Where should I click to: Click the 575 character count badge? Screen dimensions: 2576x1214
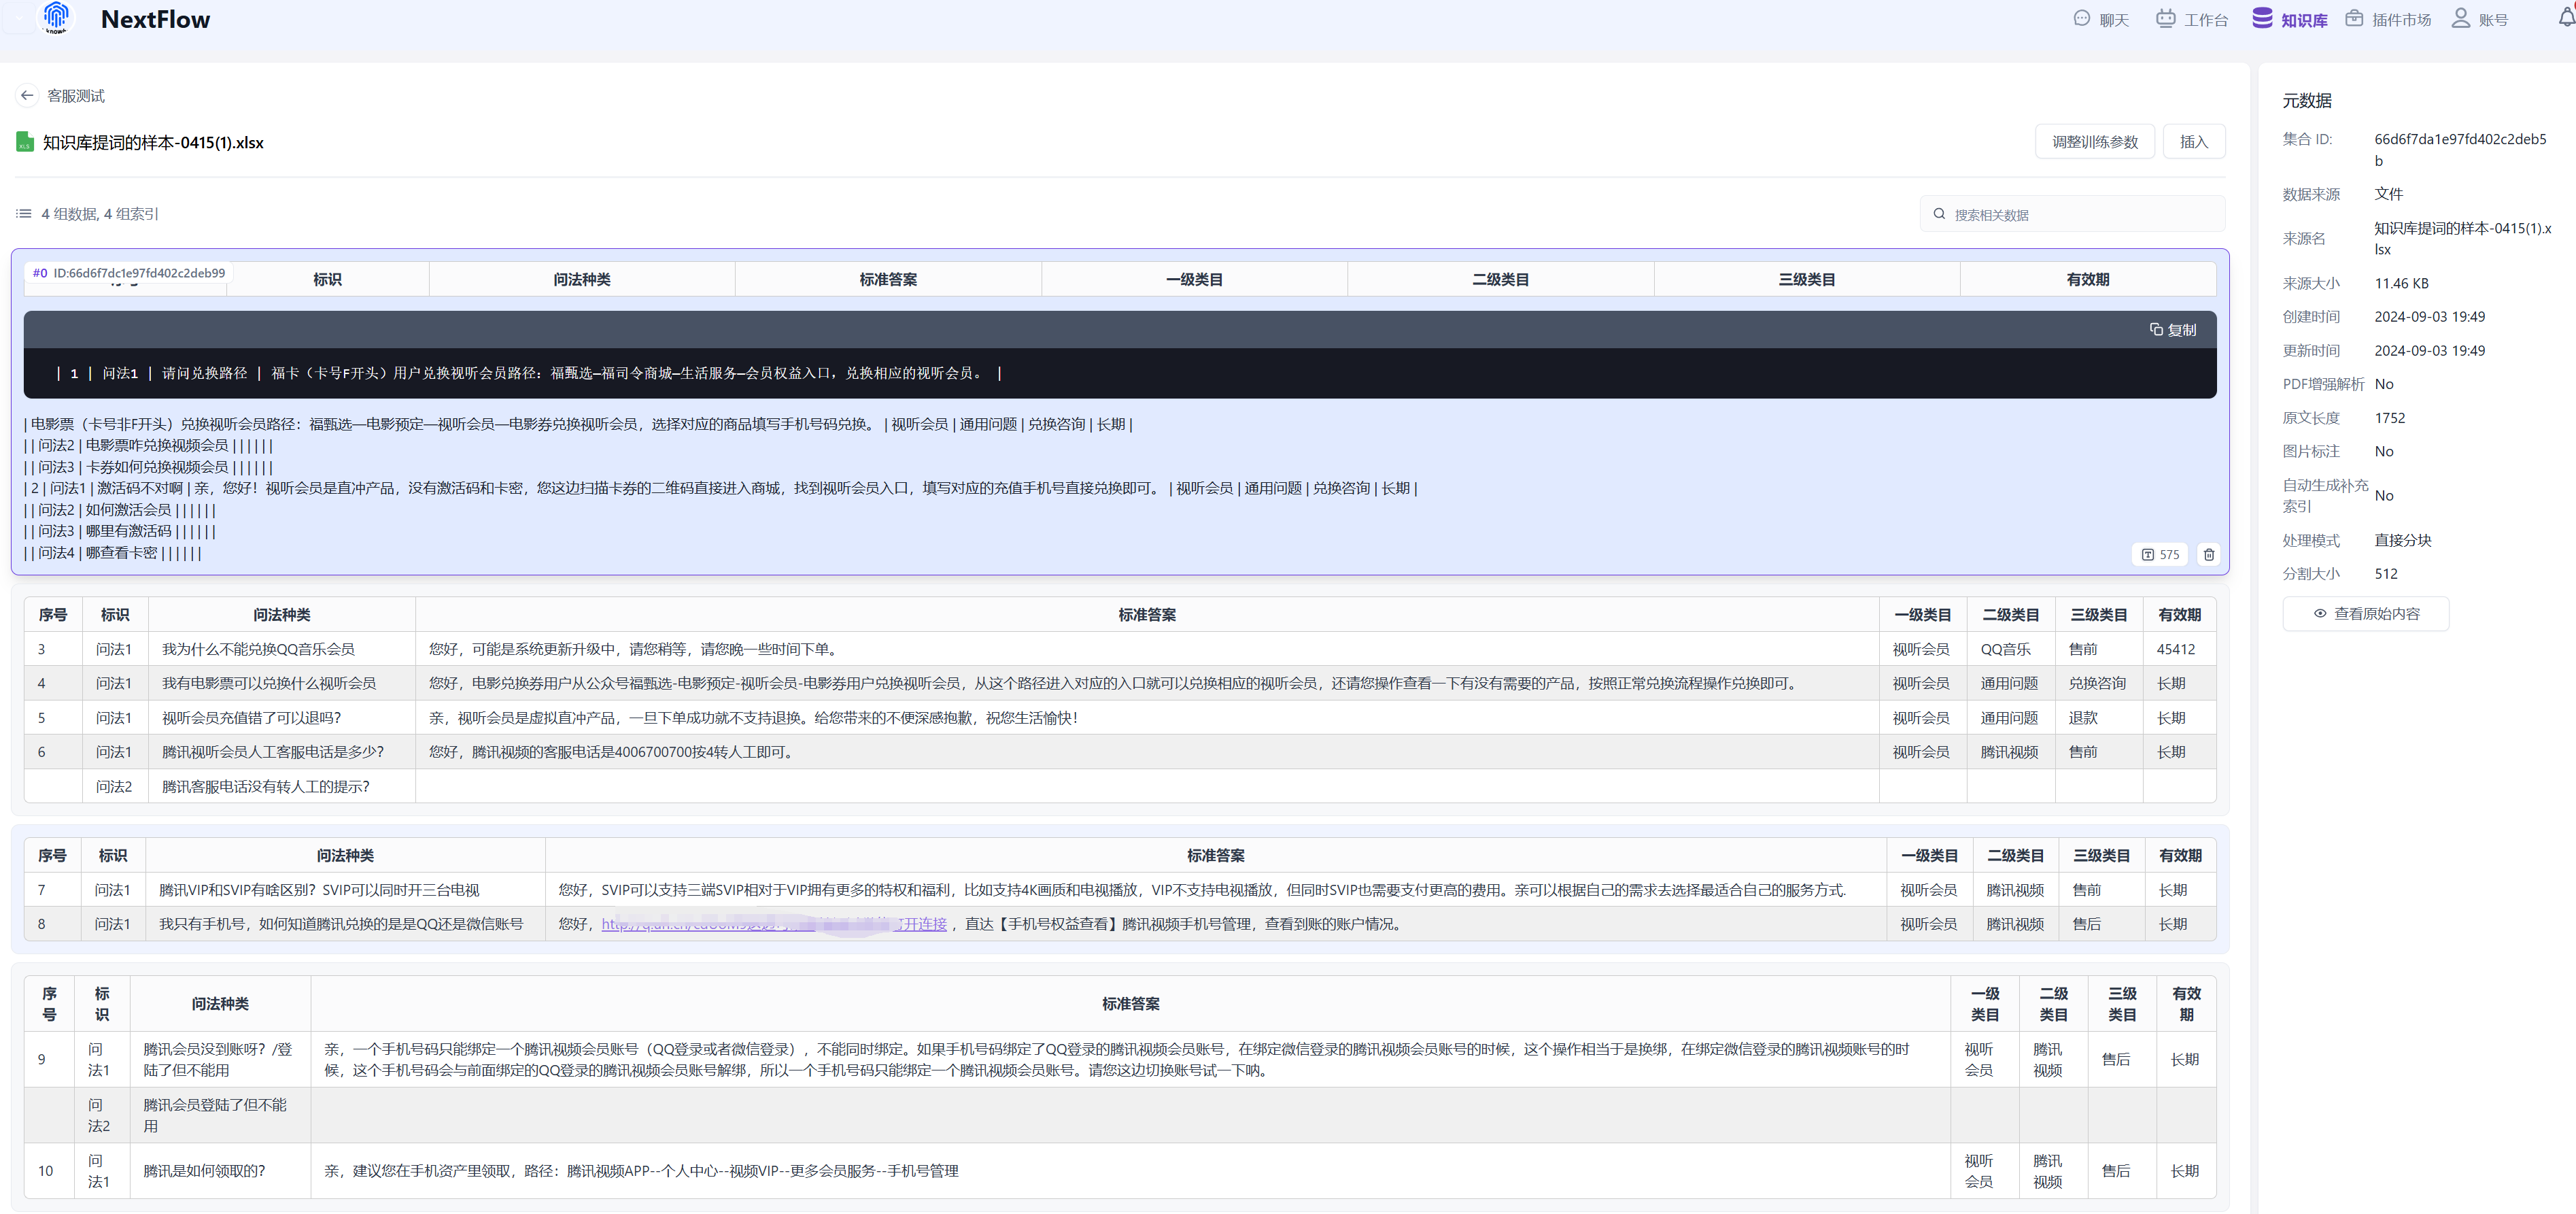2160,555
